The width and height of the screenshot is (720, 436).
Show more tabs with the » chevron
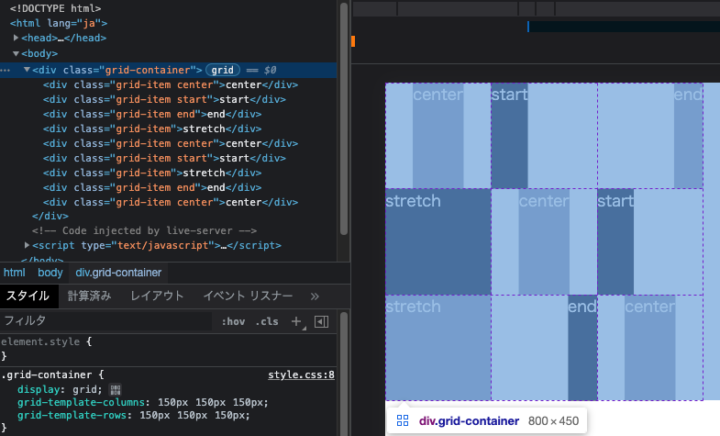pyautogui.click(x=315, y=296)
